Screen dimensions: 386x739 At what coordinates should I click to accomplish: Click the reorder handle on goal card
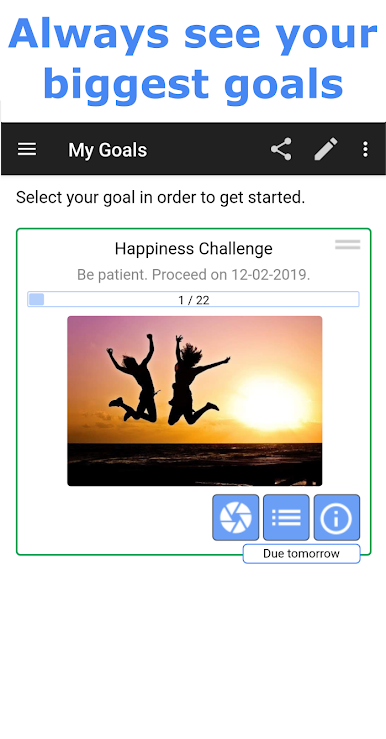click(x=348, y=244)
